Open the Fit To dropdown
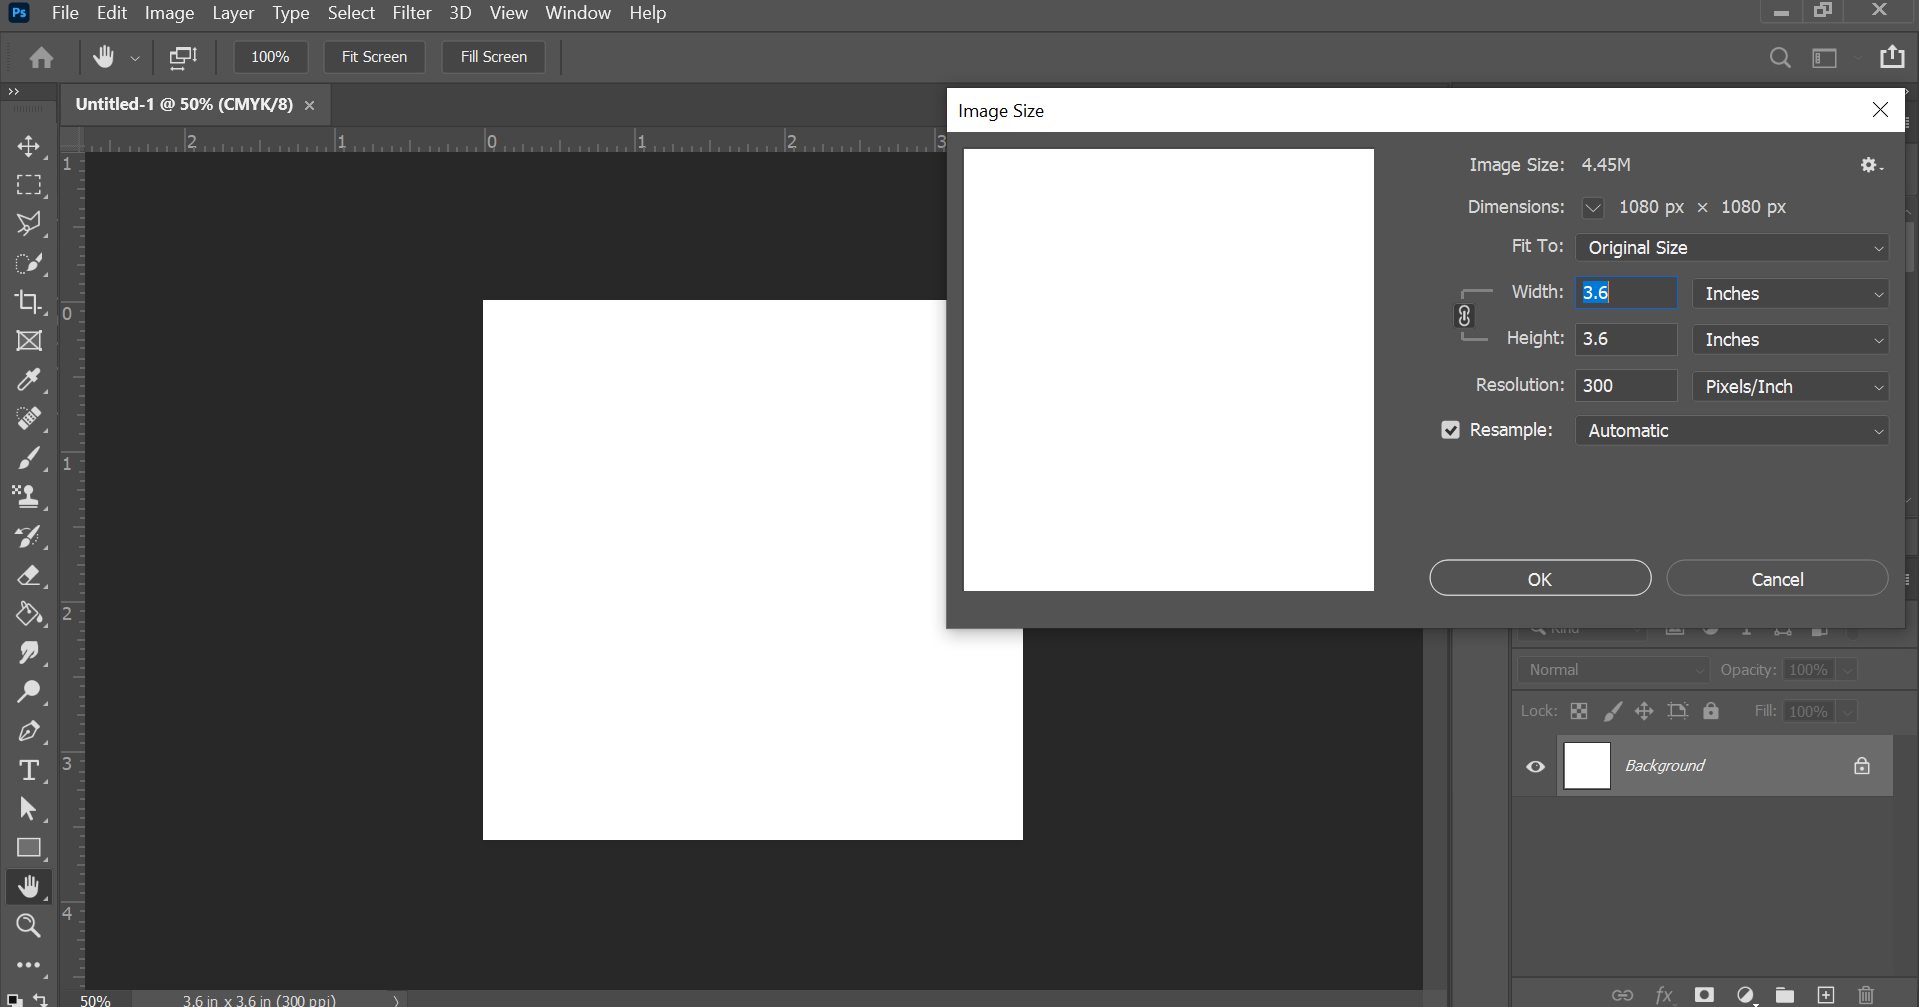The image size is (1919, 1007). [x=1732, y=248]
